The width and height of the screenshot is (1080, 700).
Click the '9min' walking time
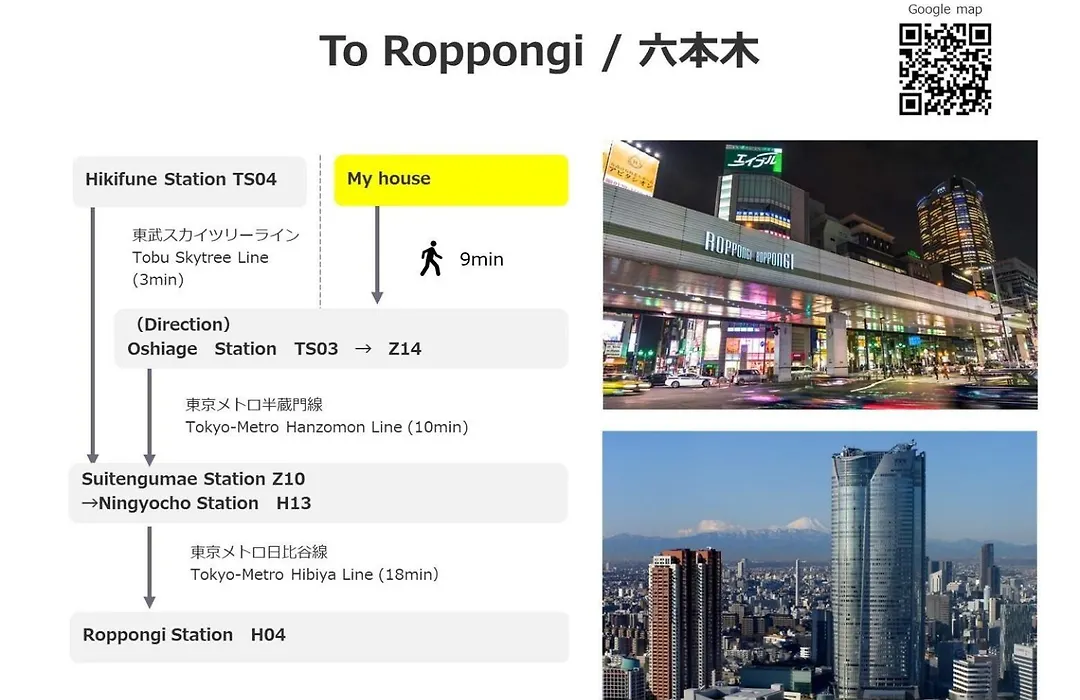tap(481, 259)
